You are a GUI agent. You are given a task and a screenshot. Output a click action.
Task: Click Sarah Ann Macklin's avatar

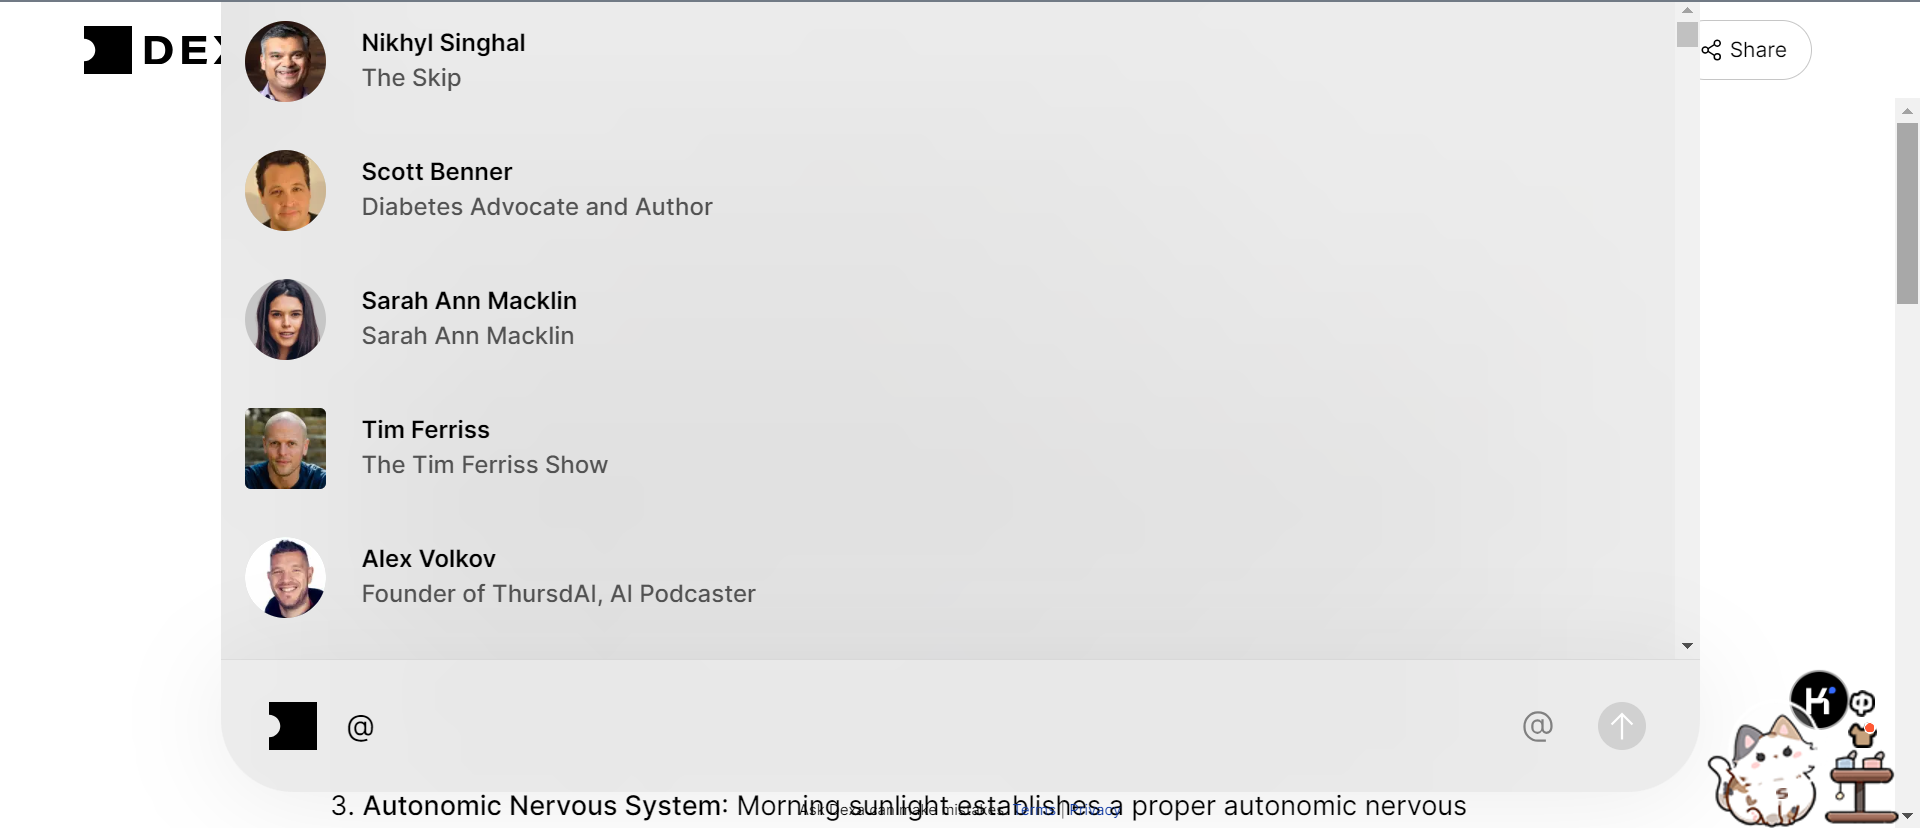coord(285,319)
